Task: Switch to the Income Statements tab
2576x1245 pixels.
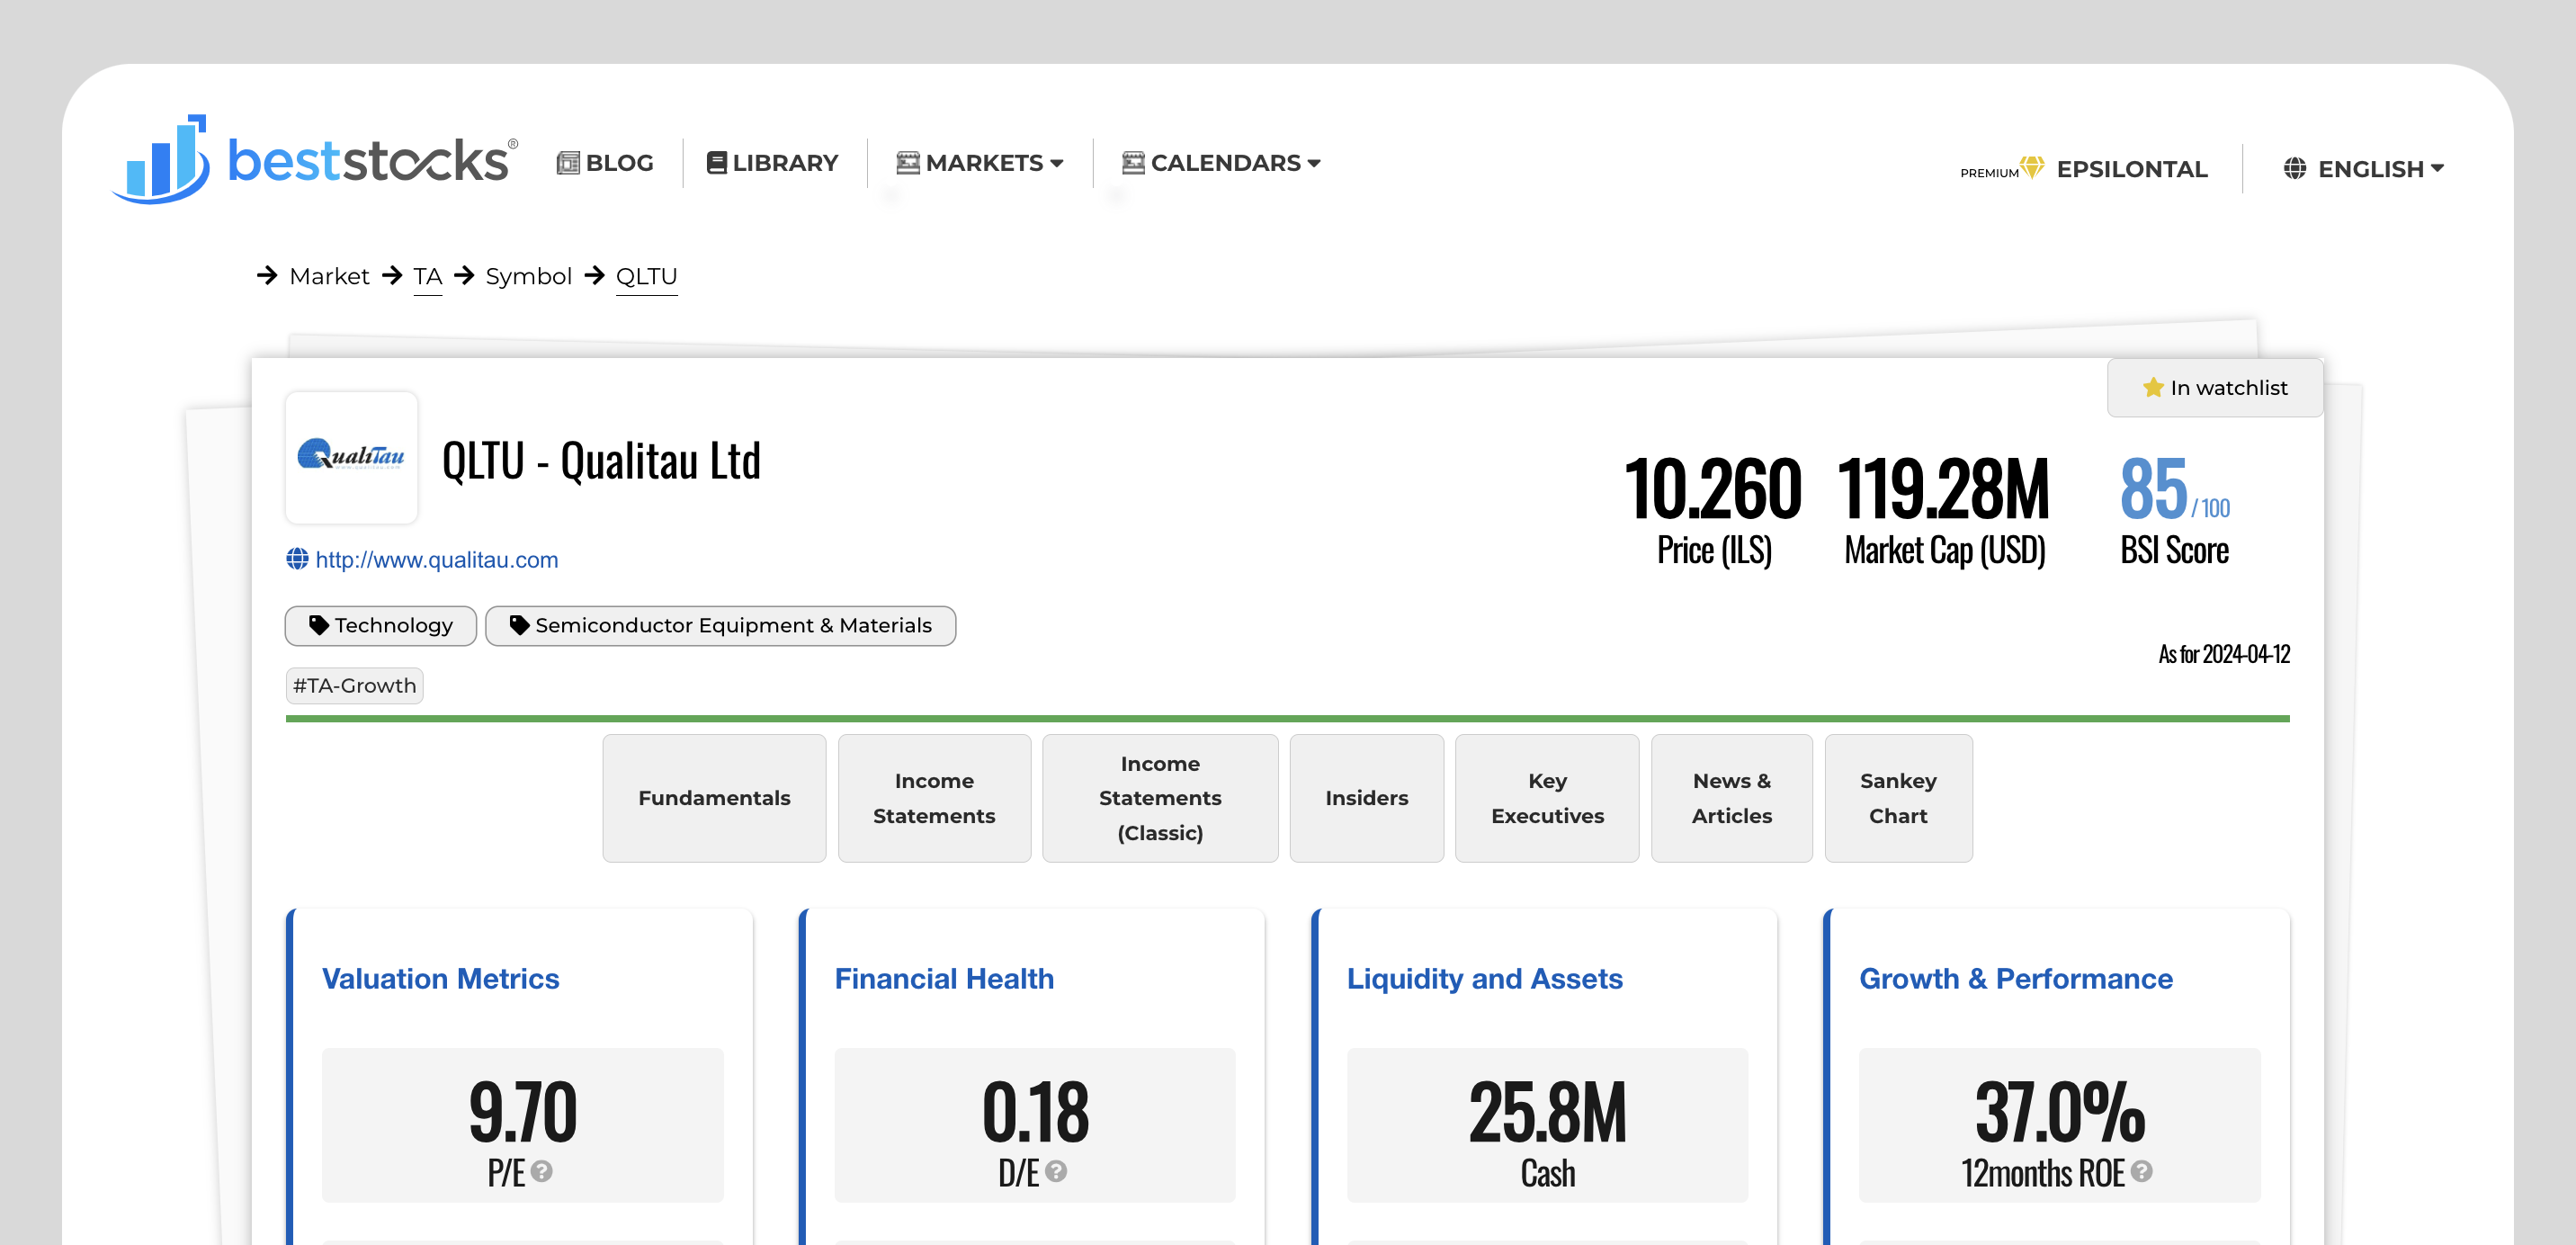Action: (933, 798)
